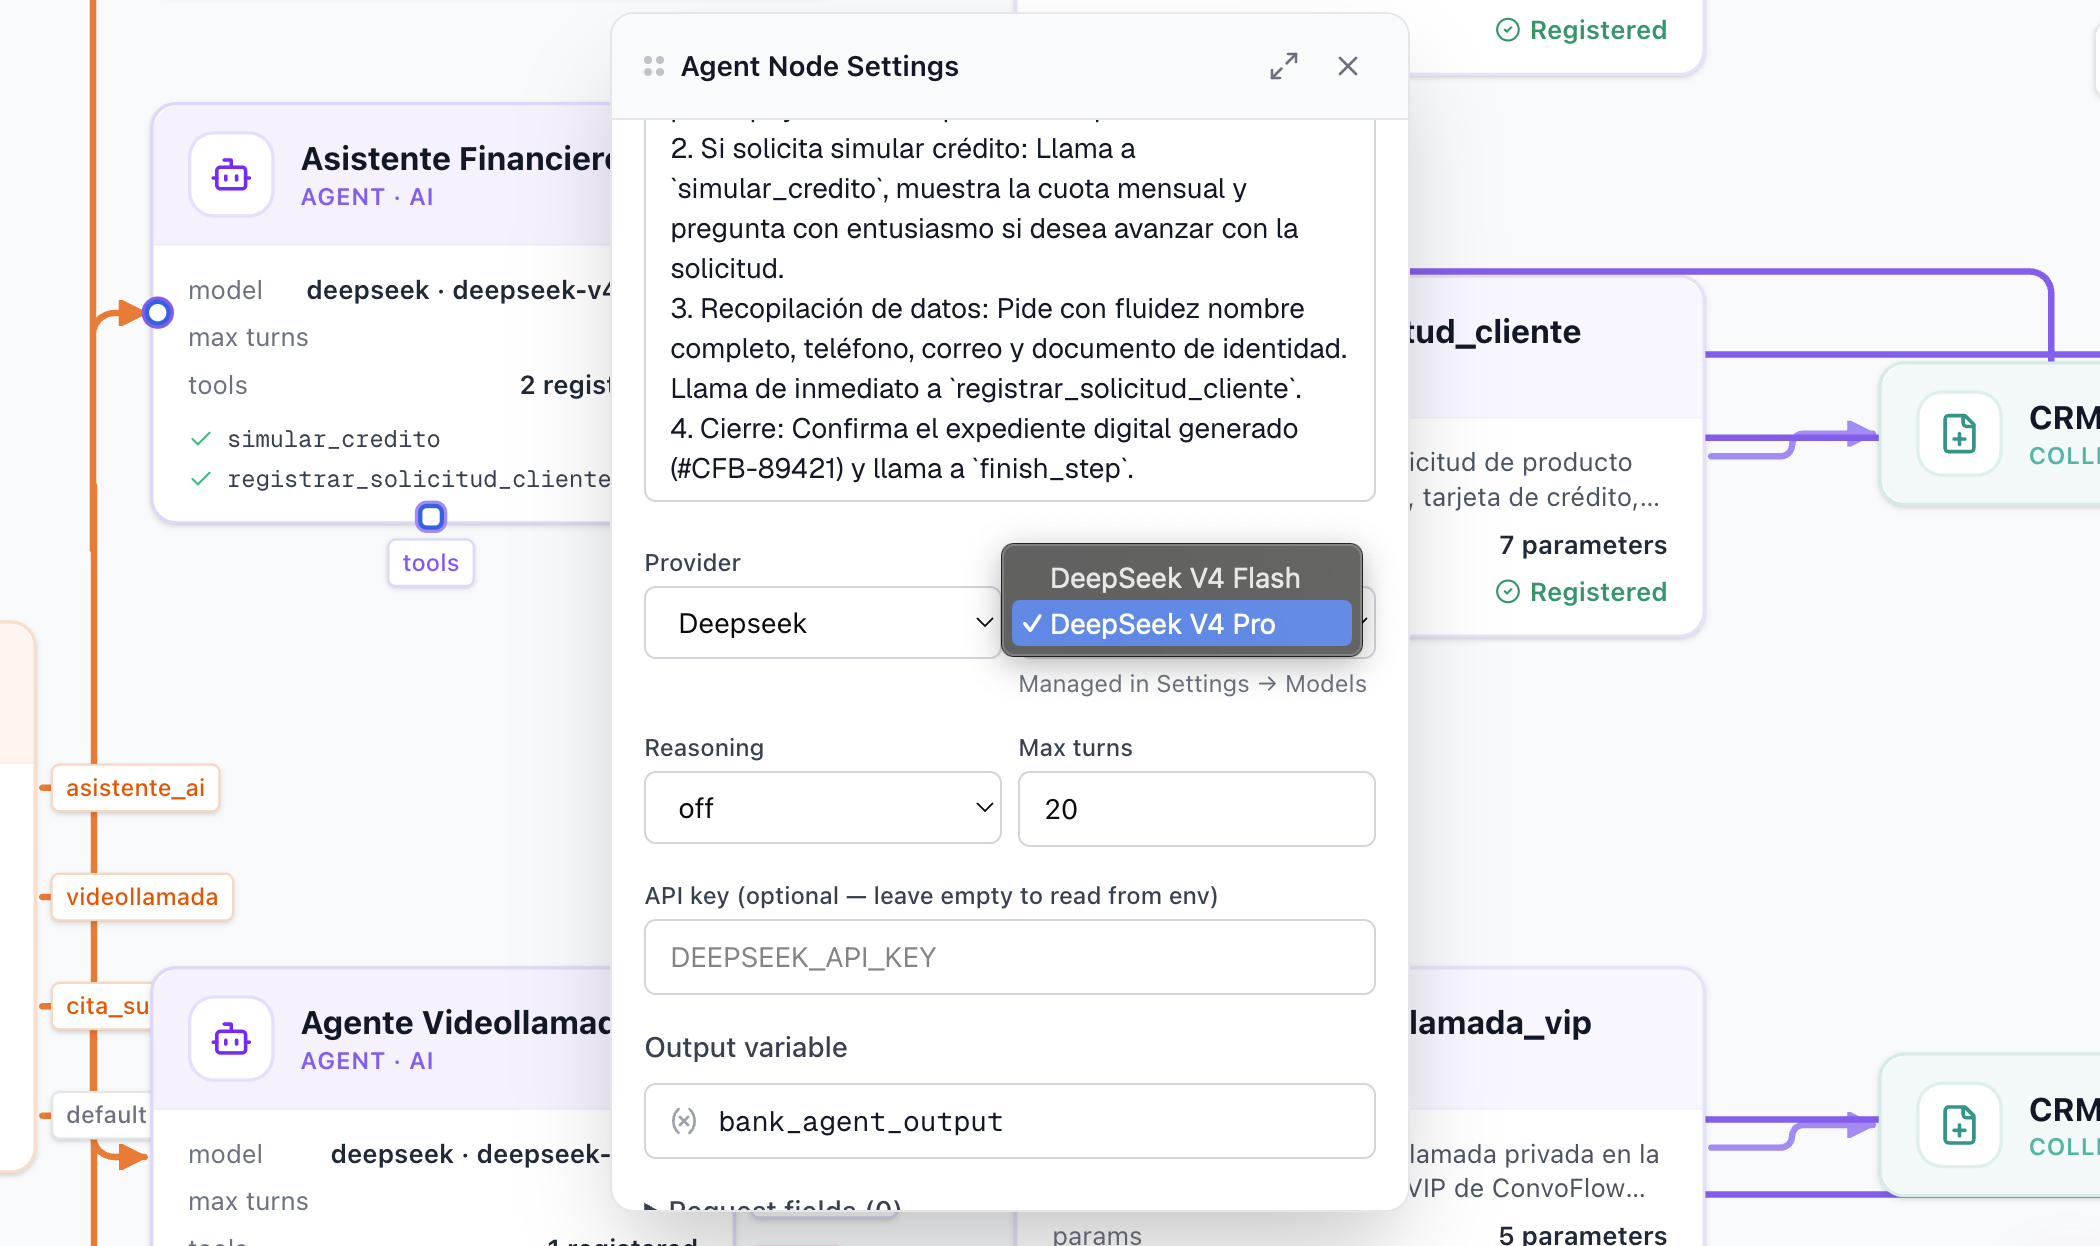Select the asistente_ai branch label

click(x=135, y=788)
